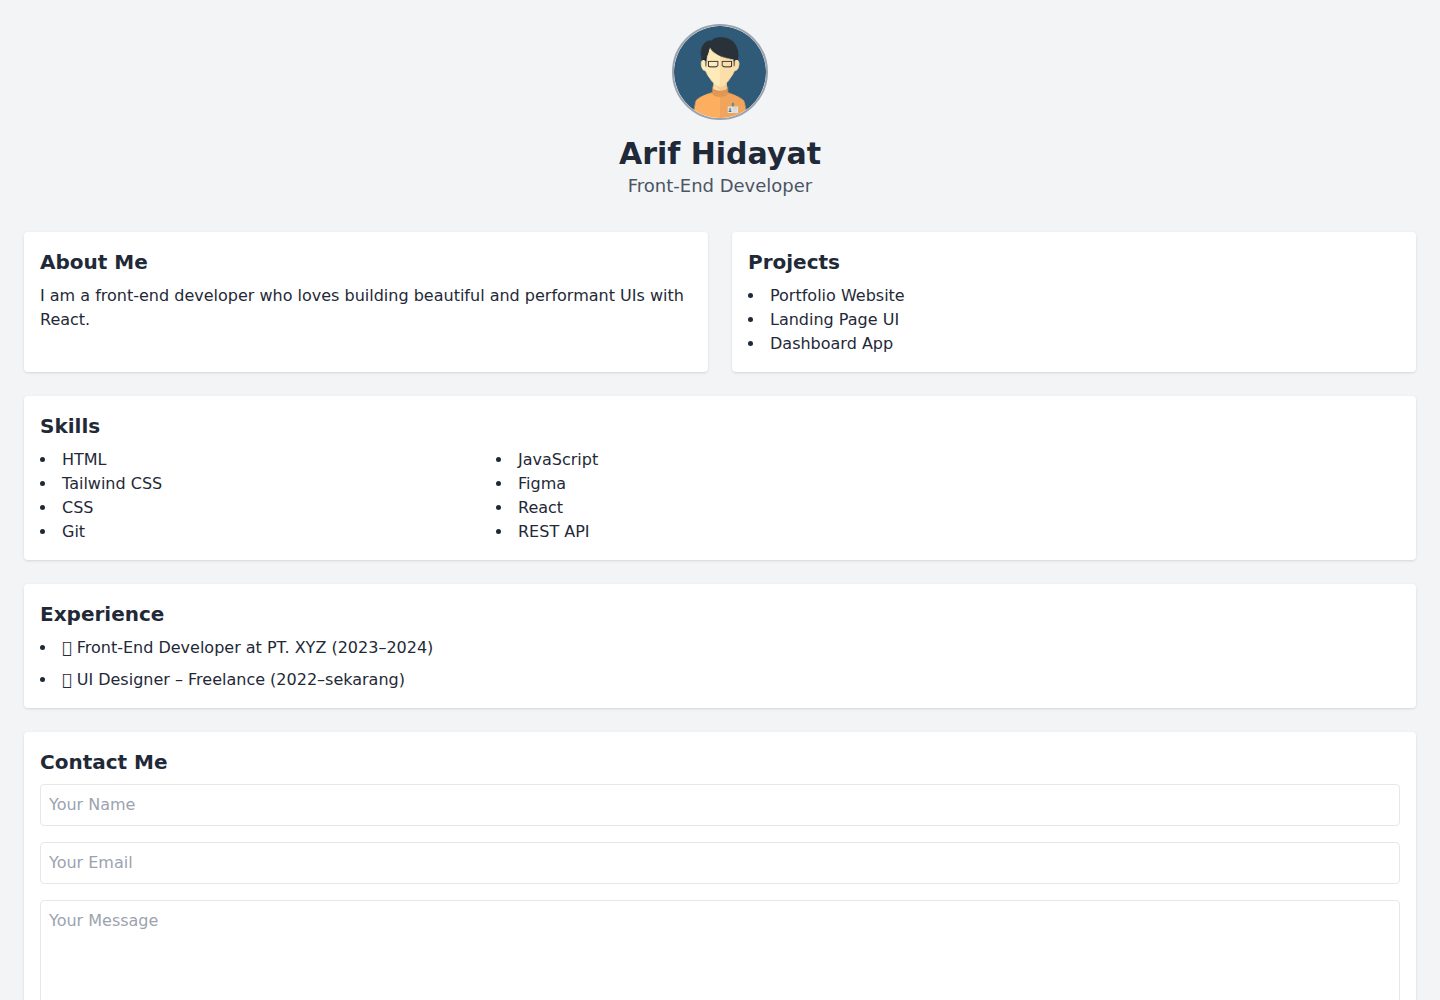Select the Front-End Developer subtitle

click(x=720, y=186)
